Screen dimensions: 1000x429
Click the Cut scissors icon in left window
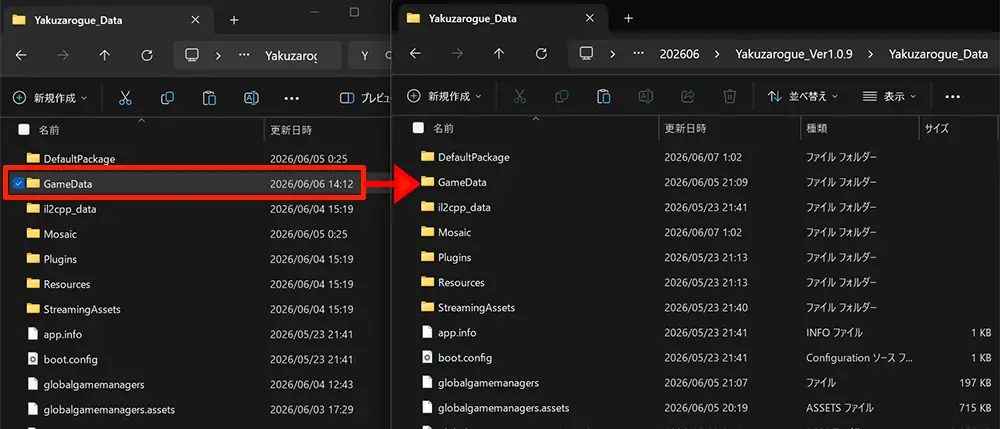coord(125,98)
